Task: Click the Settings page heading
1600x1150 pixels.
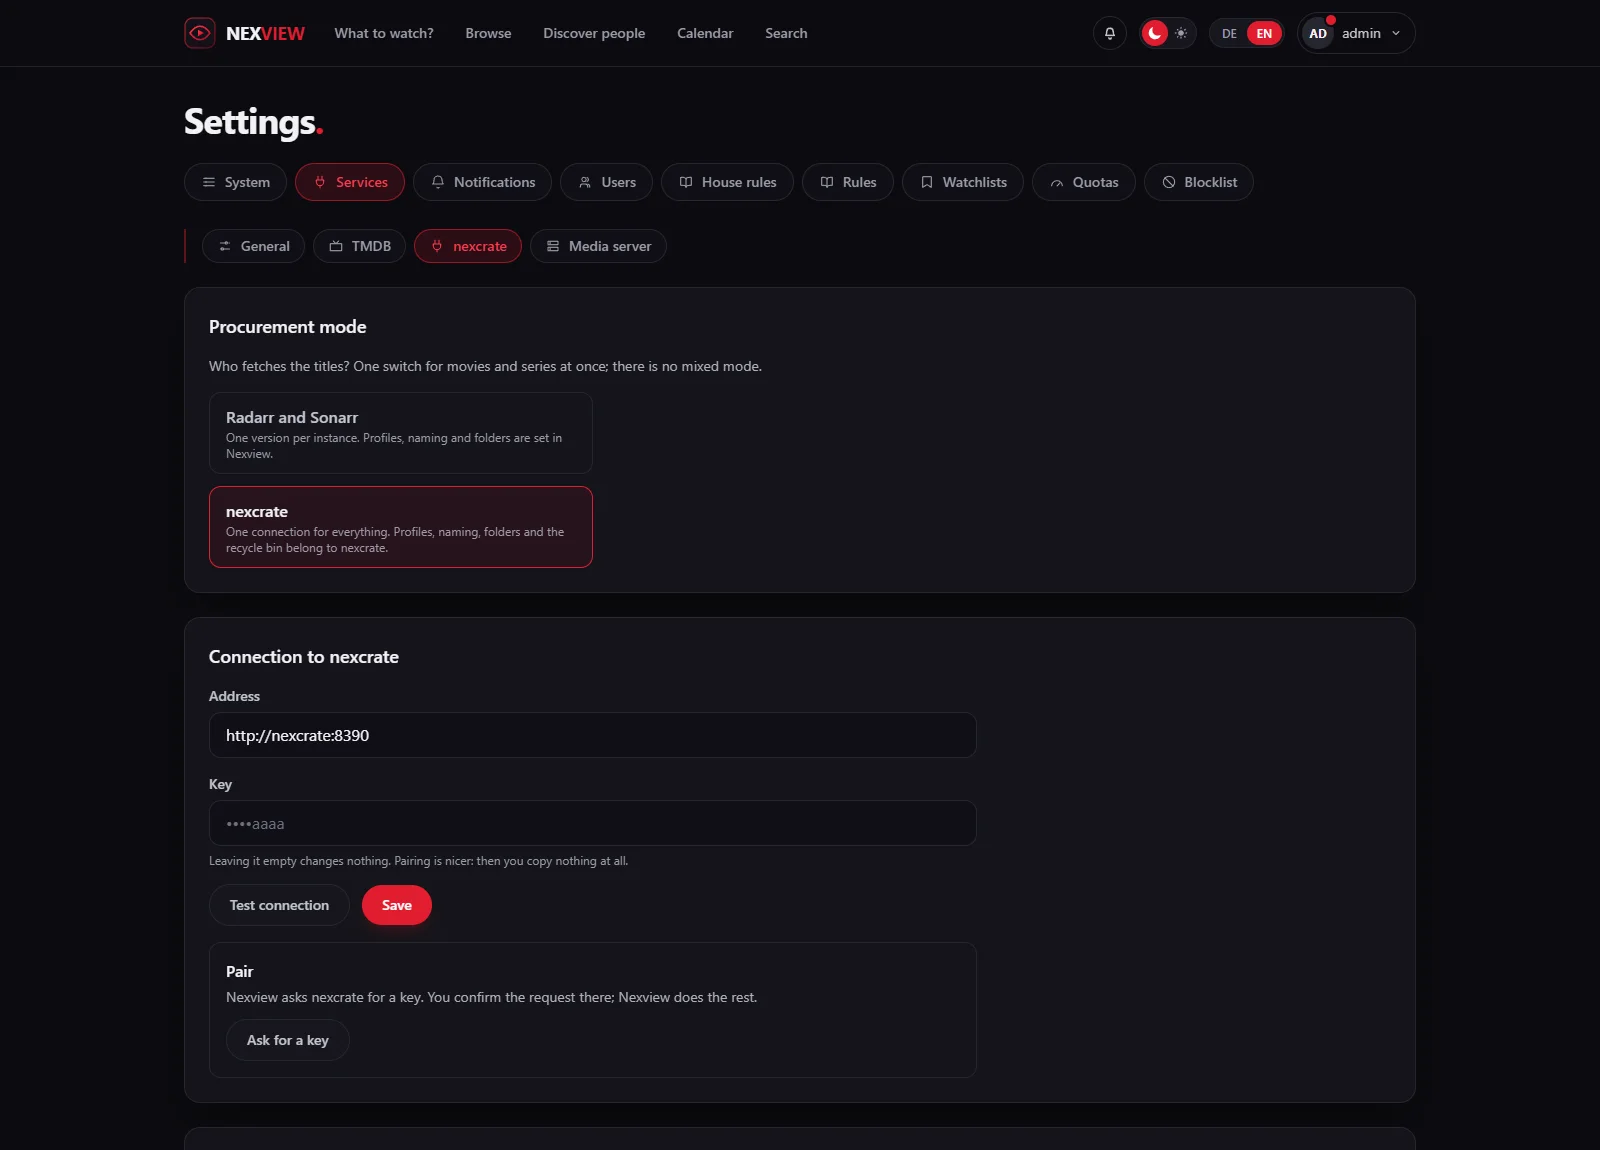Action: [253, 122]
